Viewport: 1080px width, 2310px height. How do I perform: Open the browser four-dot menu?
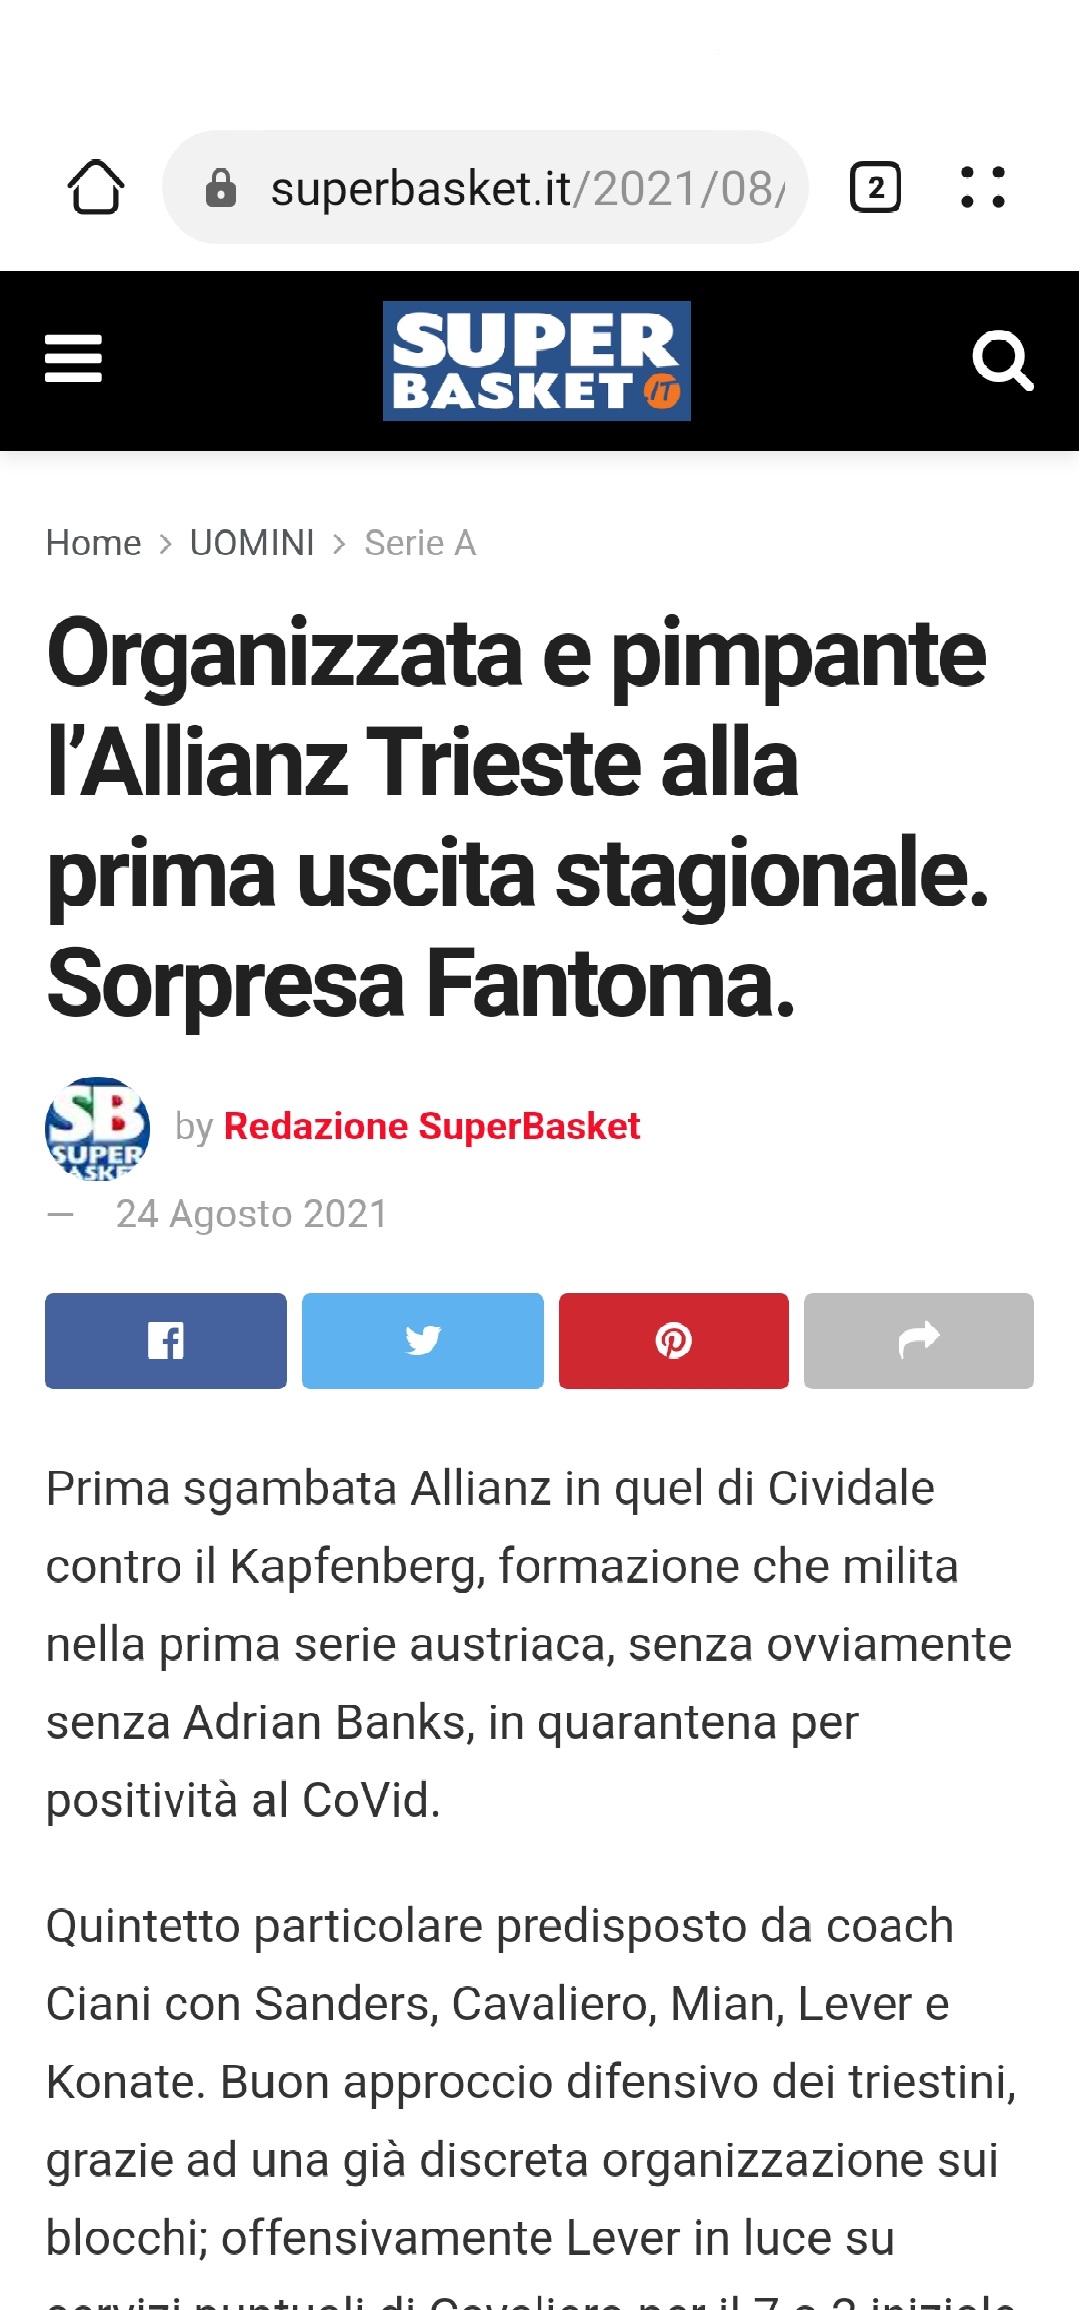pos(982,187)
